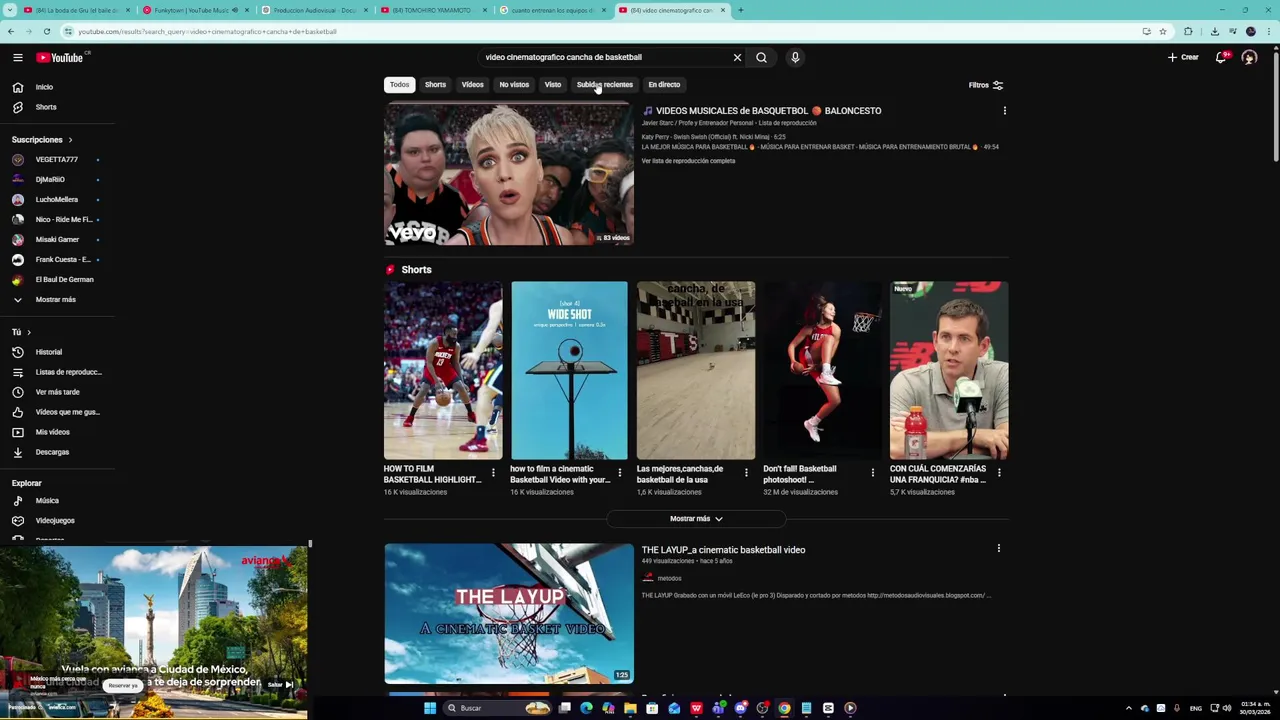Open the Filtros dropdown
Screen dimensions: 1280x720
(x=985, y=85)
